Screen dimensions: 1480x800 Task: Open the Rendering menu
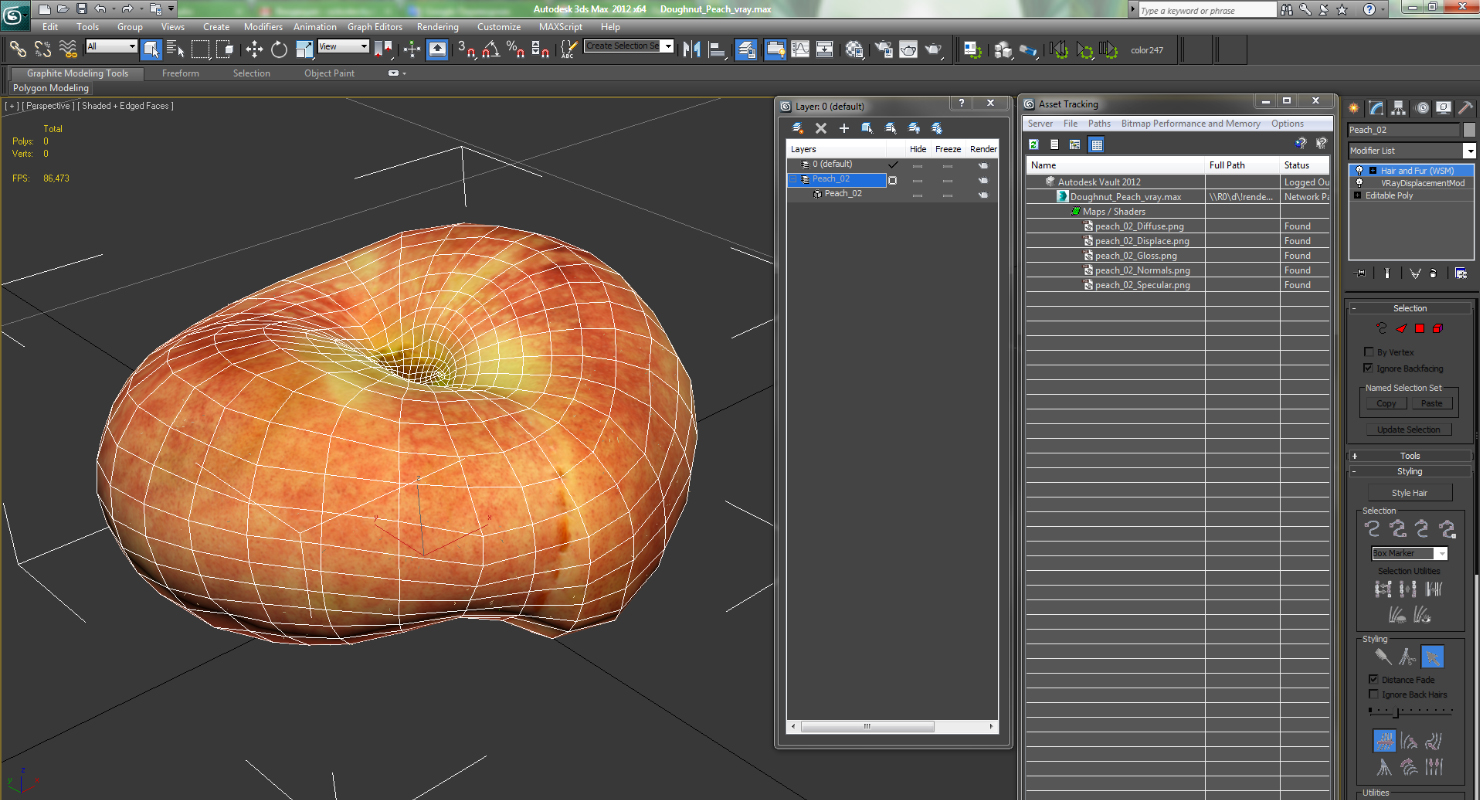pos(437,27)
